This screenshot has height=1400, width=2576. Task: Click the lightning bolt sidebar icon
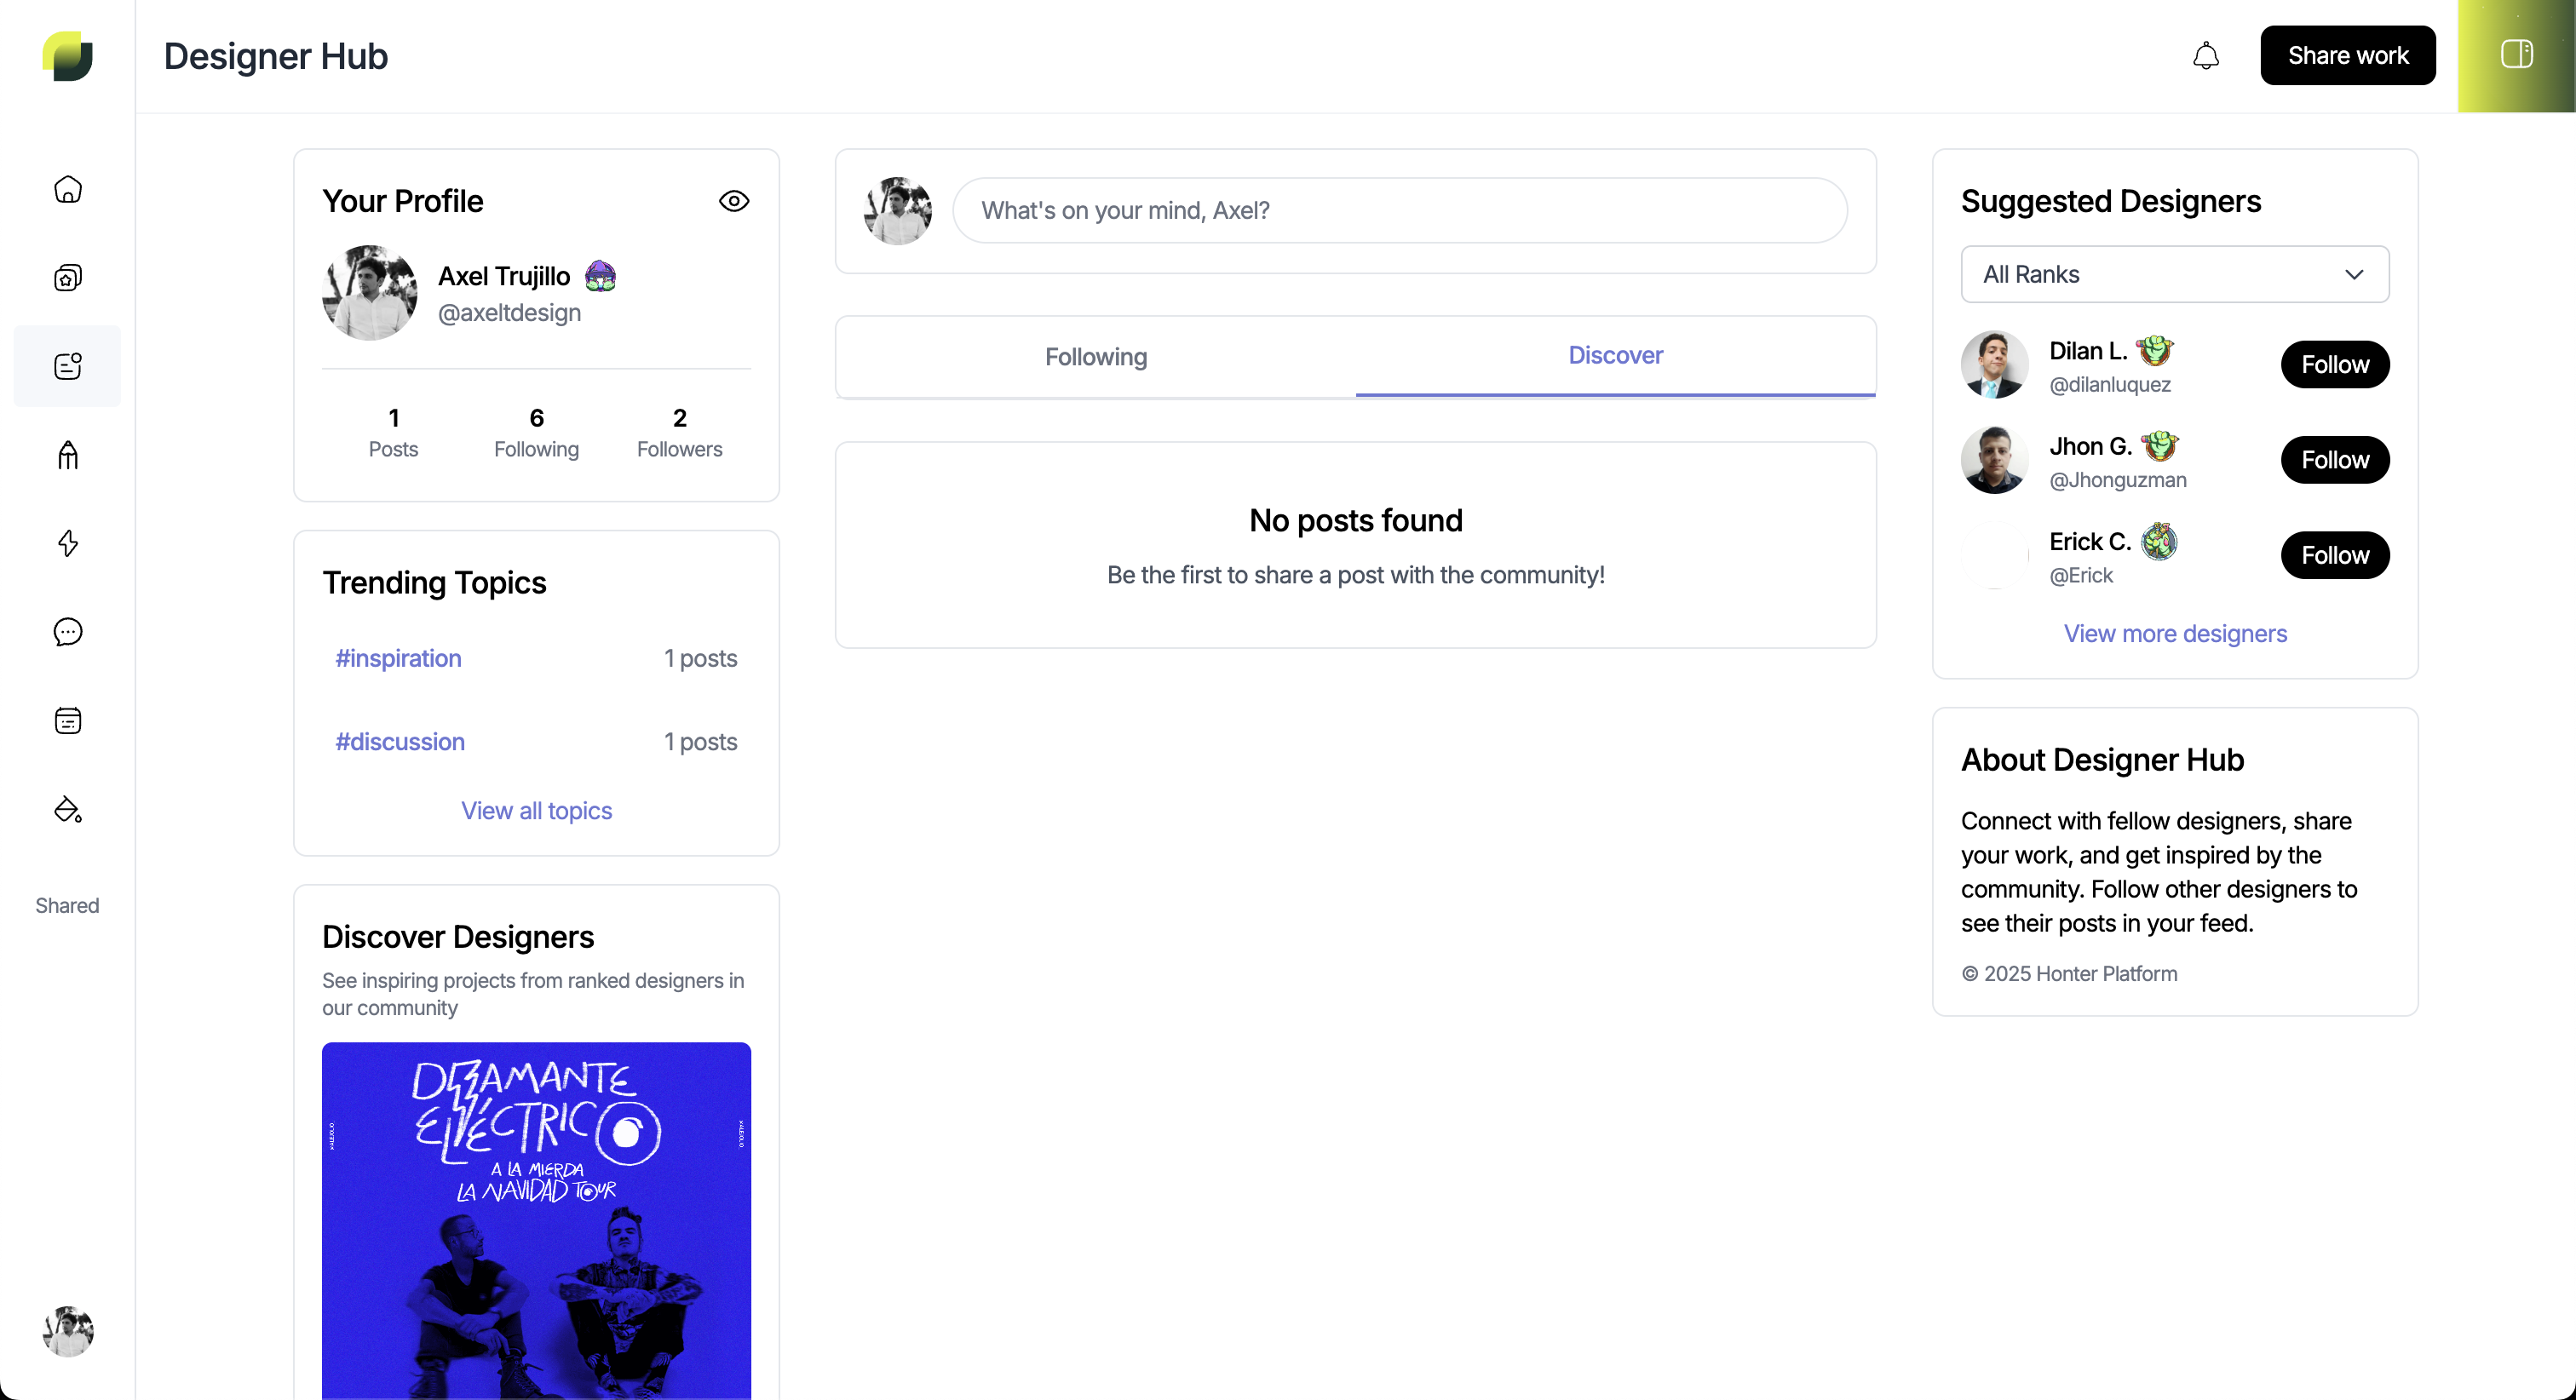(x=67, y=543)
